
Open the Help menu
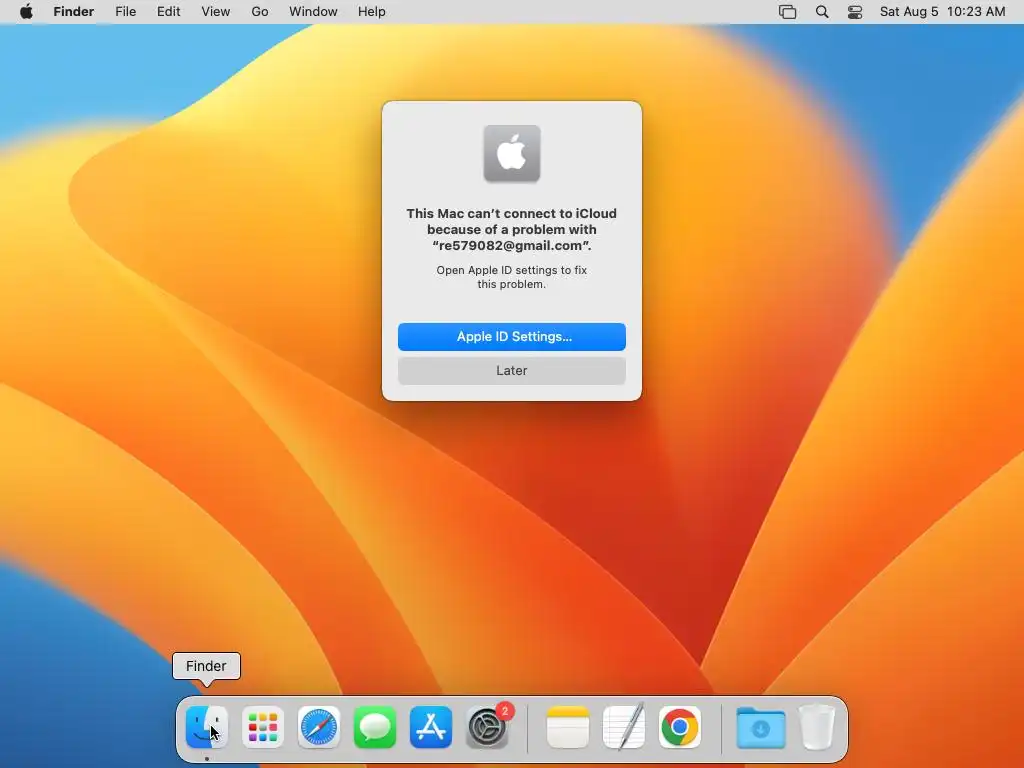372,12
